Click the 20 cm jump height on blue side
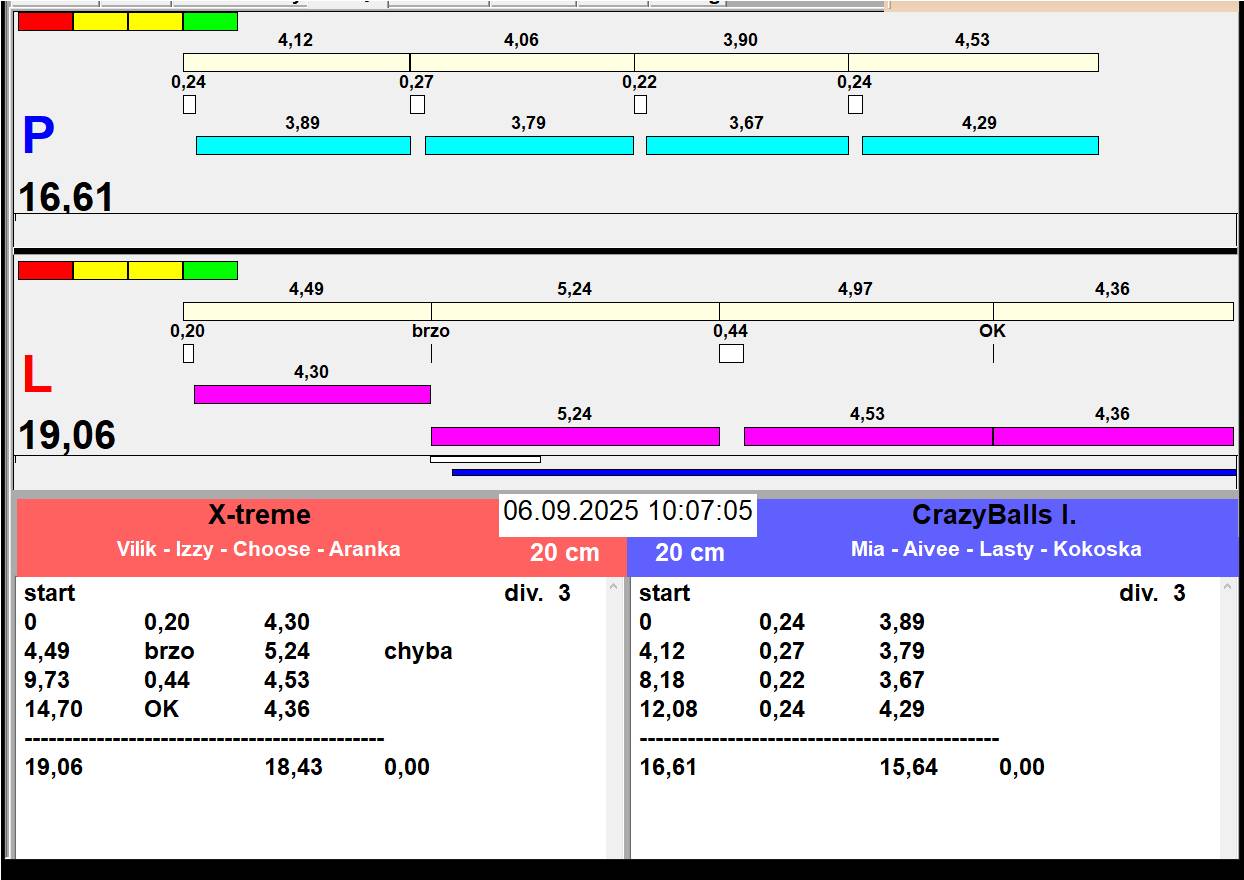 pos(690,553)
